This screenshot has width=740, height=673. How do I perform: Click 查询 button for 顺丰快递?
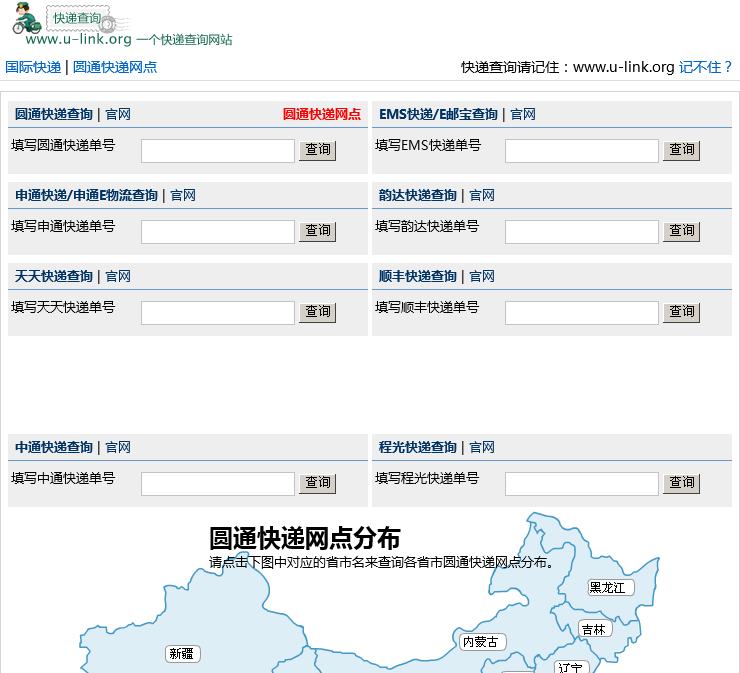click(x=681, y=312)
